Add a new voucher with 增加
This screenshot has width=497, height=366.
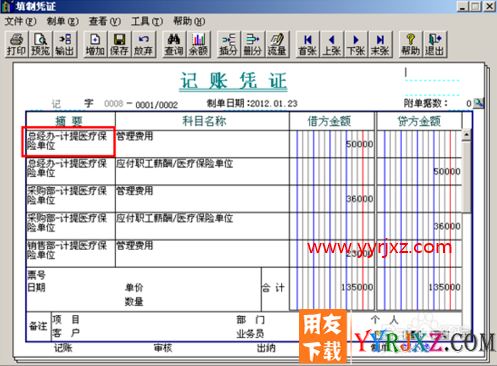pos(95,44)
